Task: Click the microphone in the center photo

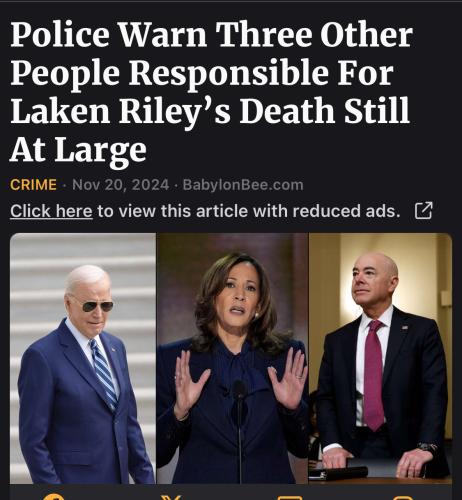Action: point(239,430)
